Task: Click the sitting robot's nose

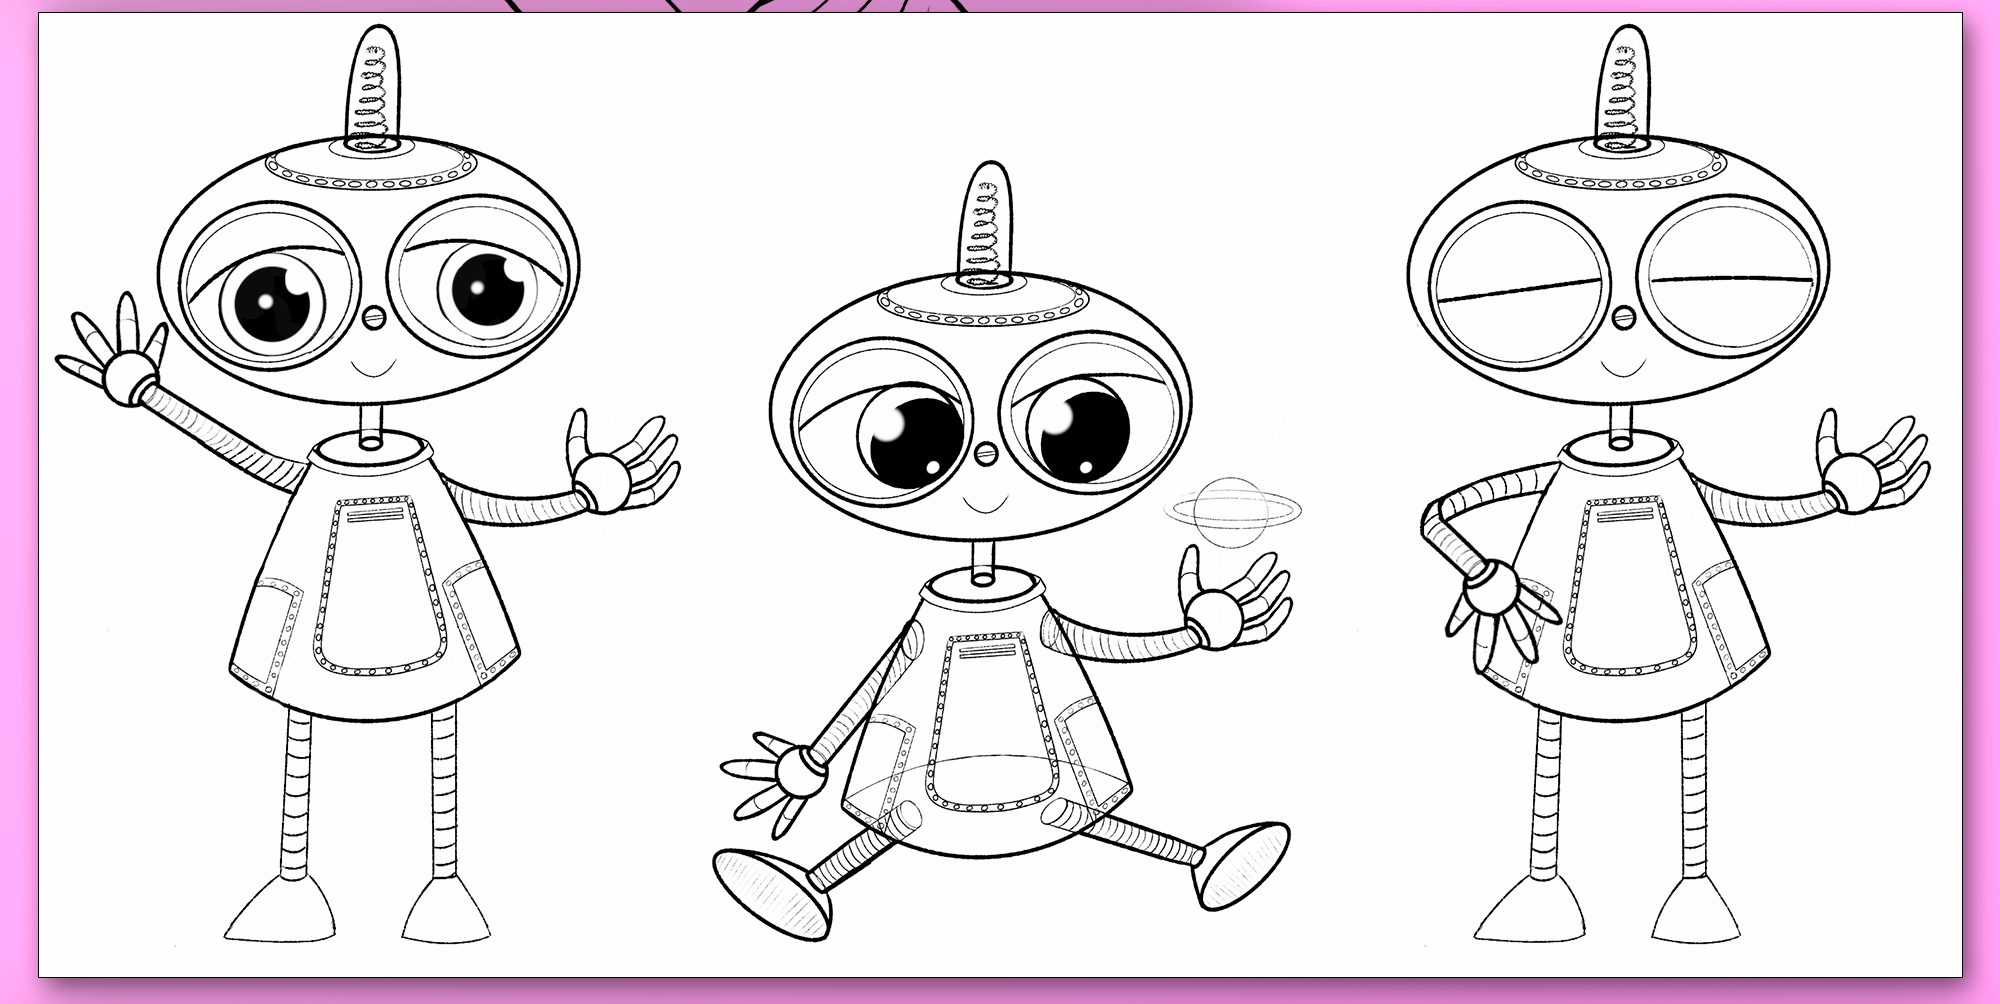Action: pos(985,455)
